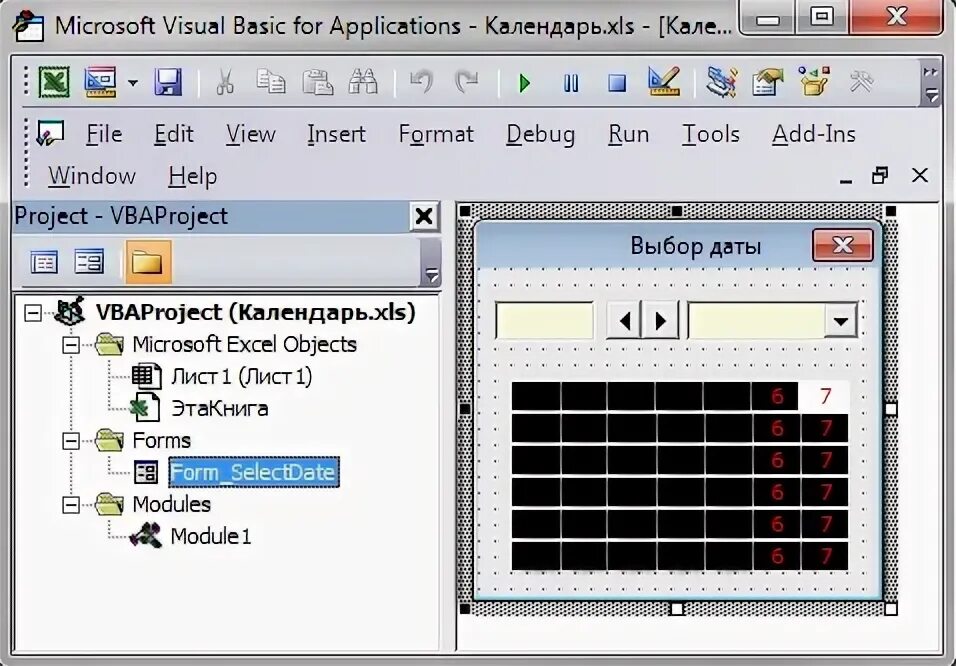Open the Tools menu

(x=711, y=134)
